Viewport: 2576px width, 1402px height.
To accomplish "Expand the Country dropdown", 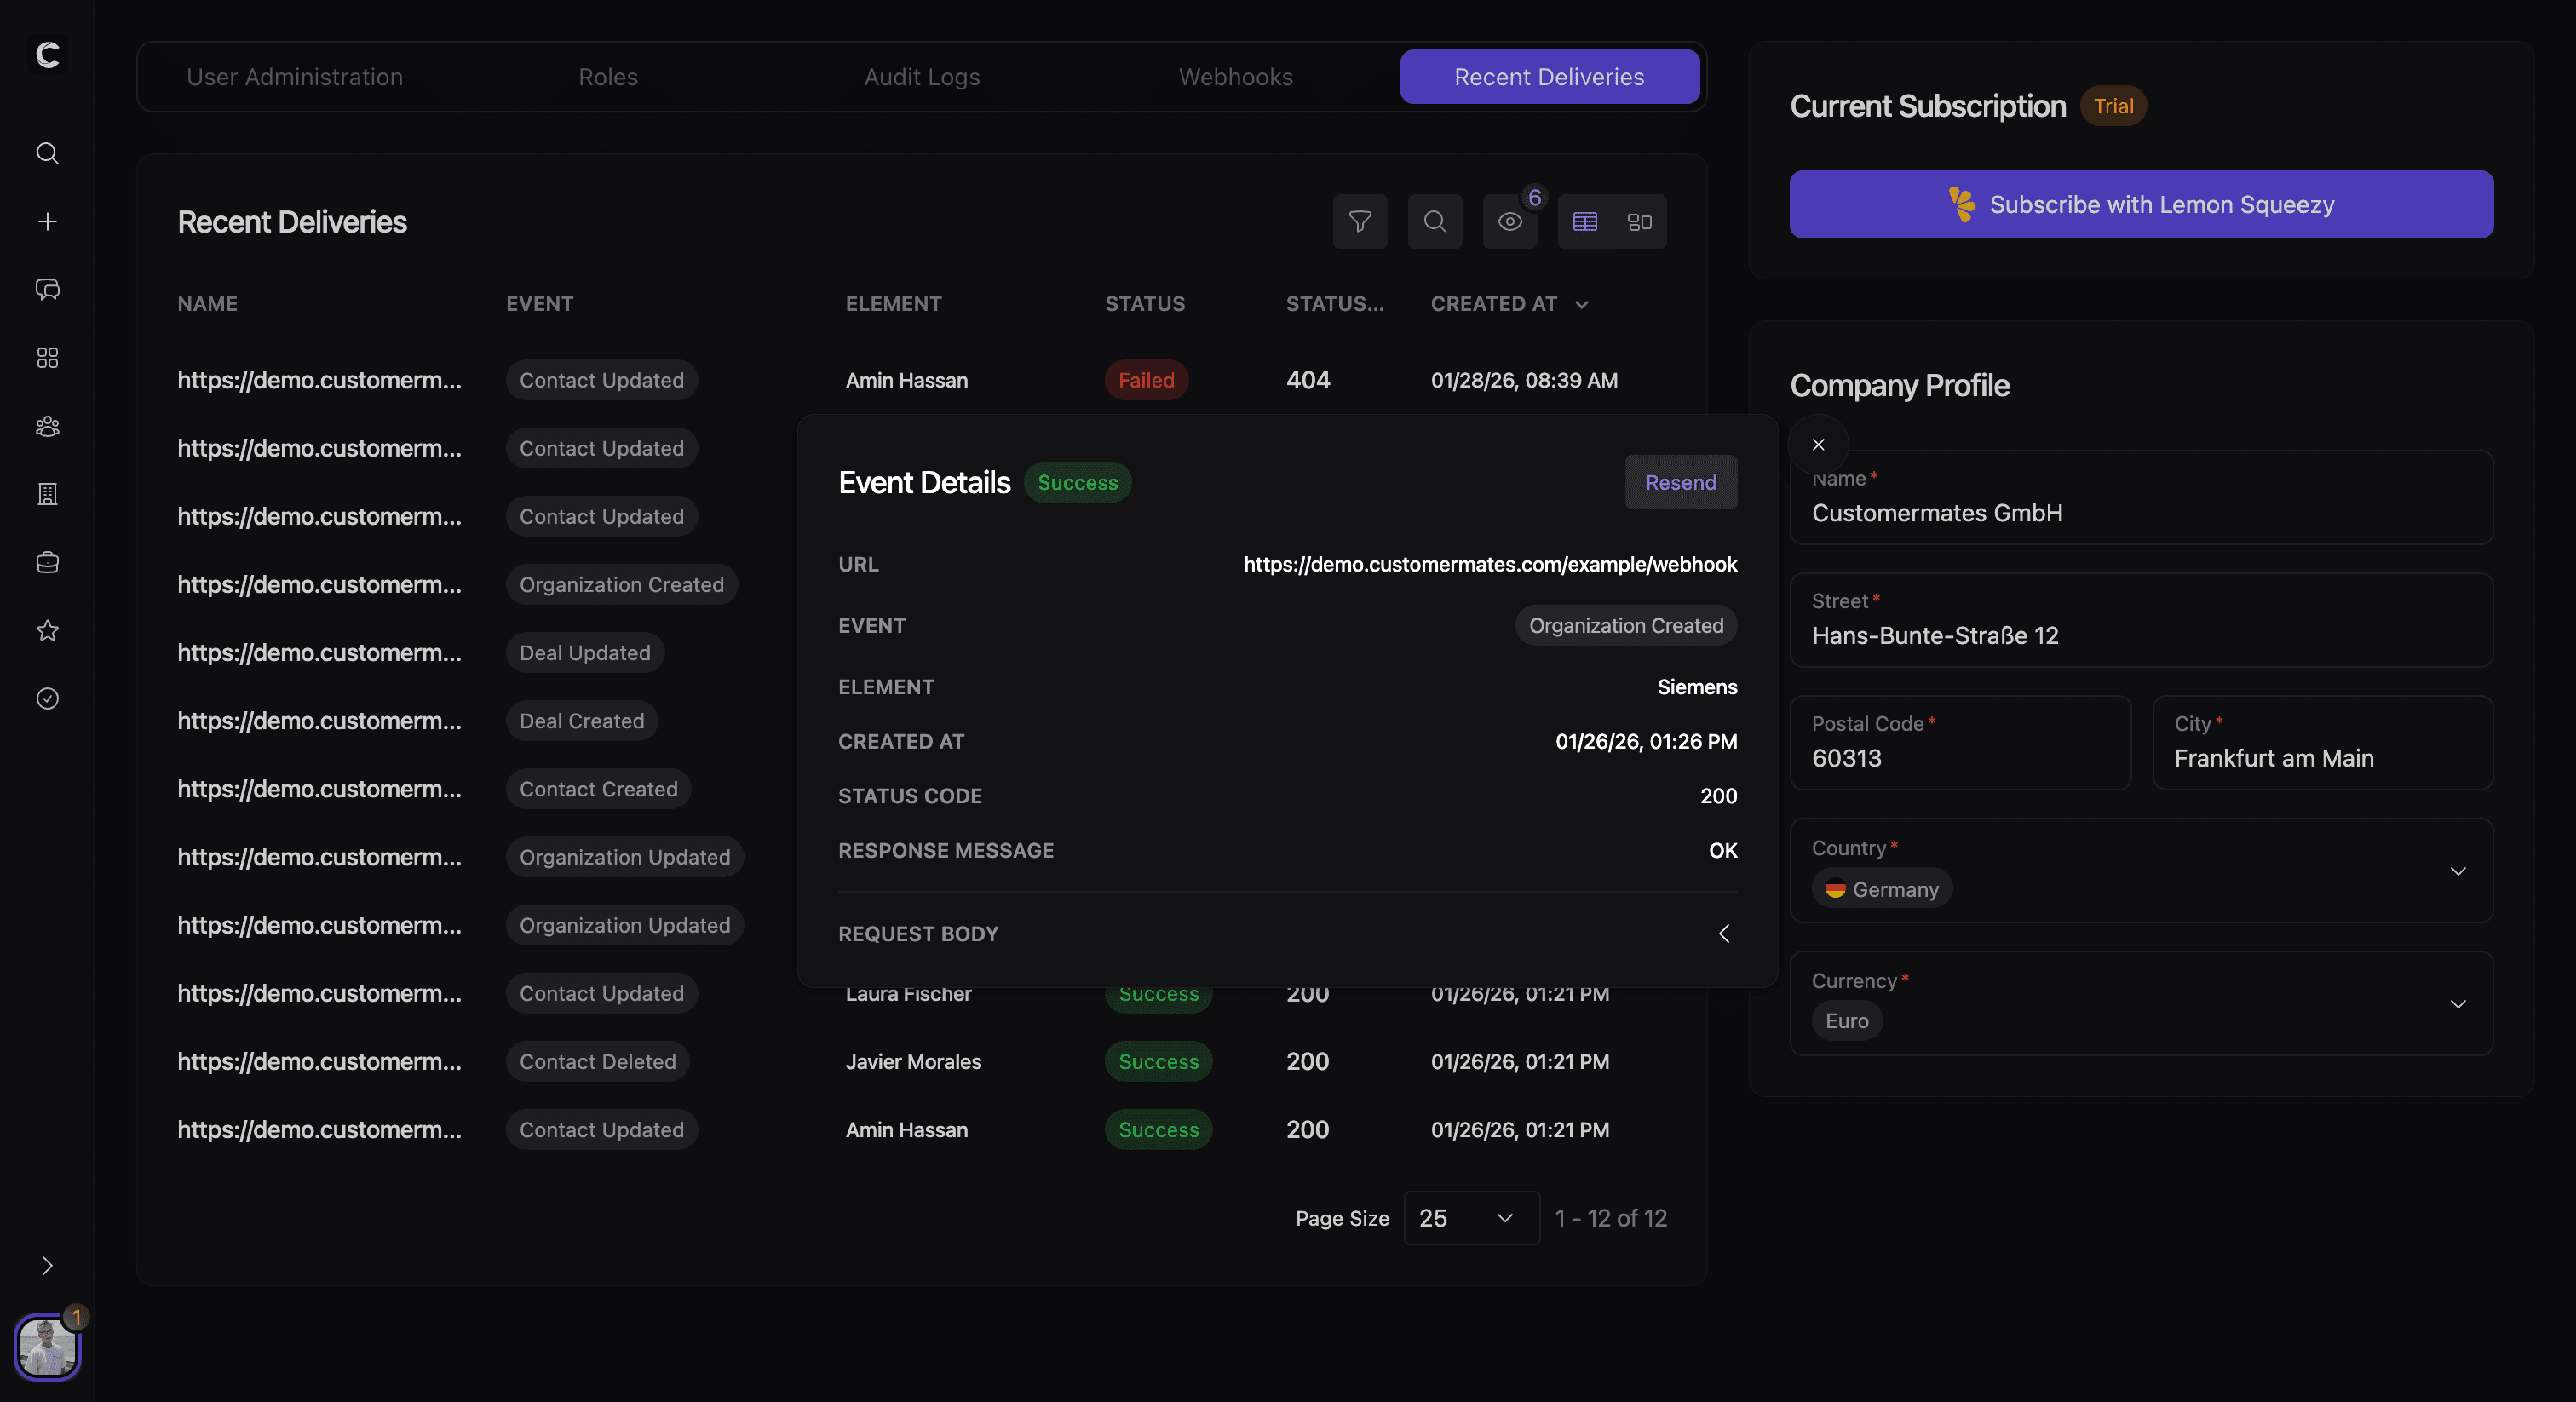I will click(2457, 871).
